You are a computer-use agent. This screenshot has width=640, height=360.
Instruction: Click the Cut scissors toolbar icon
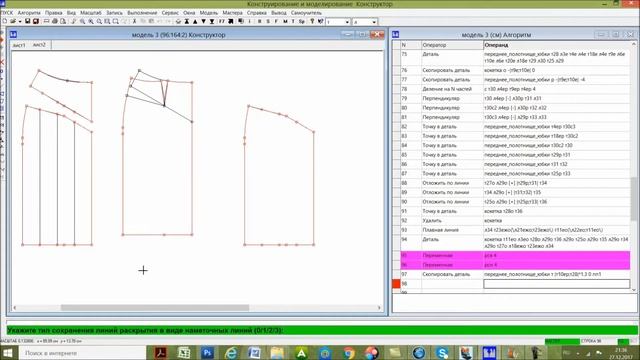[x=135, y=21]
